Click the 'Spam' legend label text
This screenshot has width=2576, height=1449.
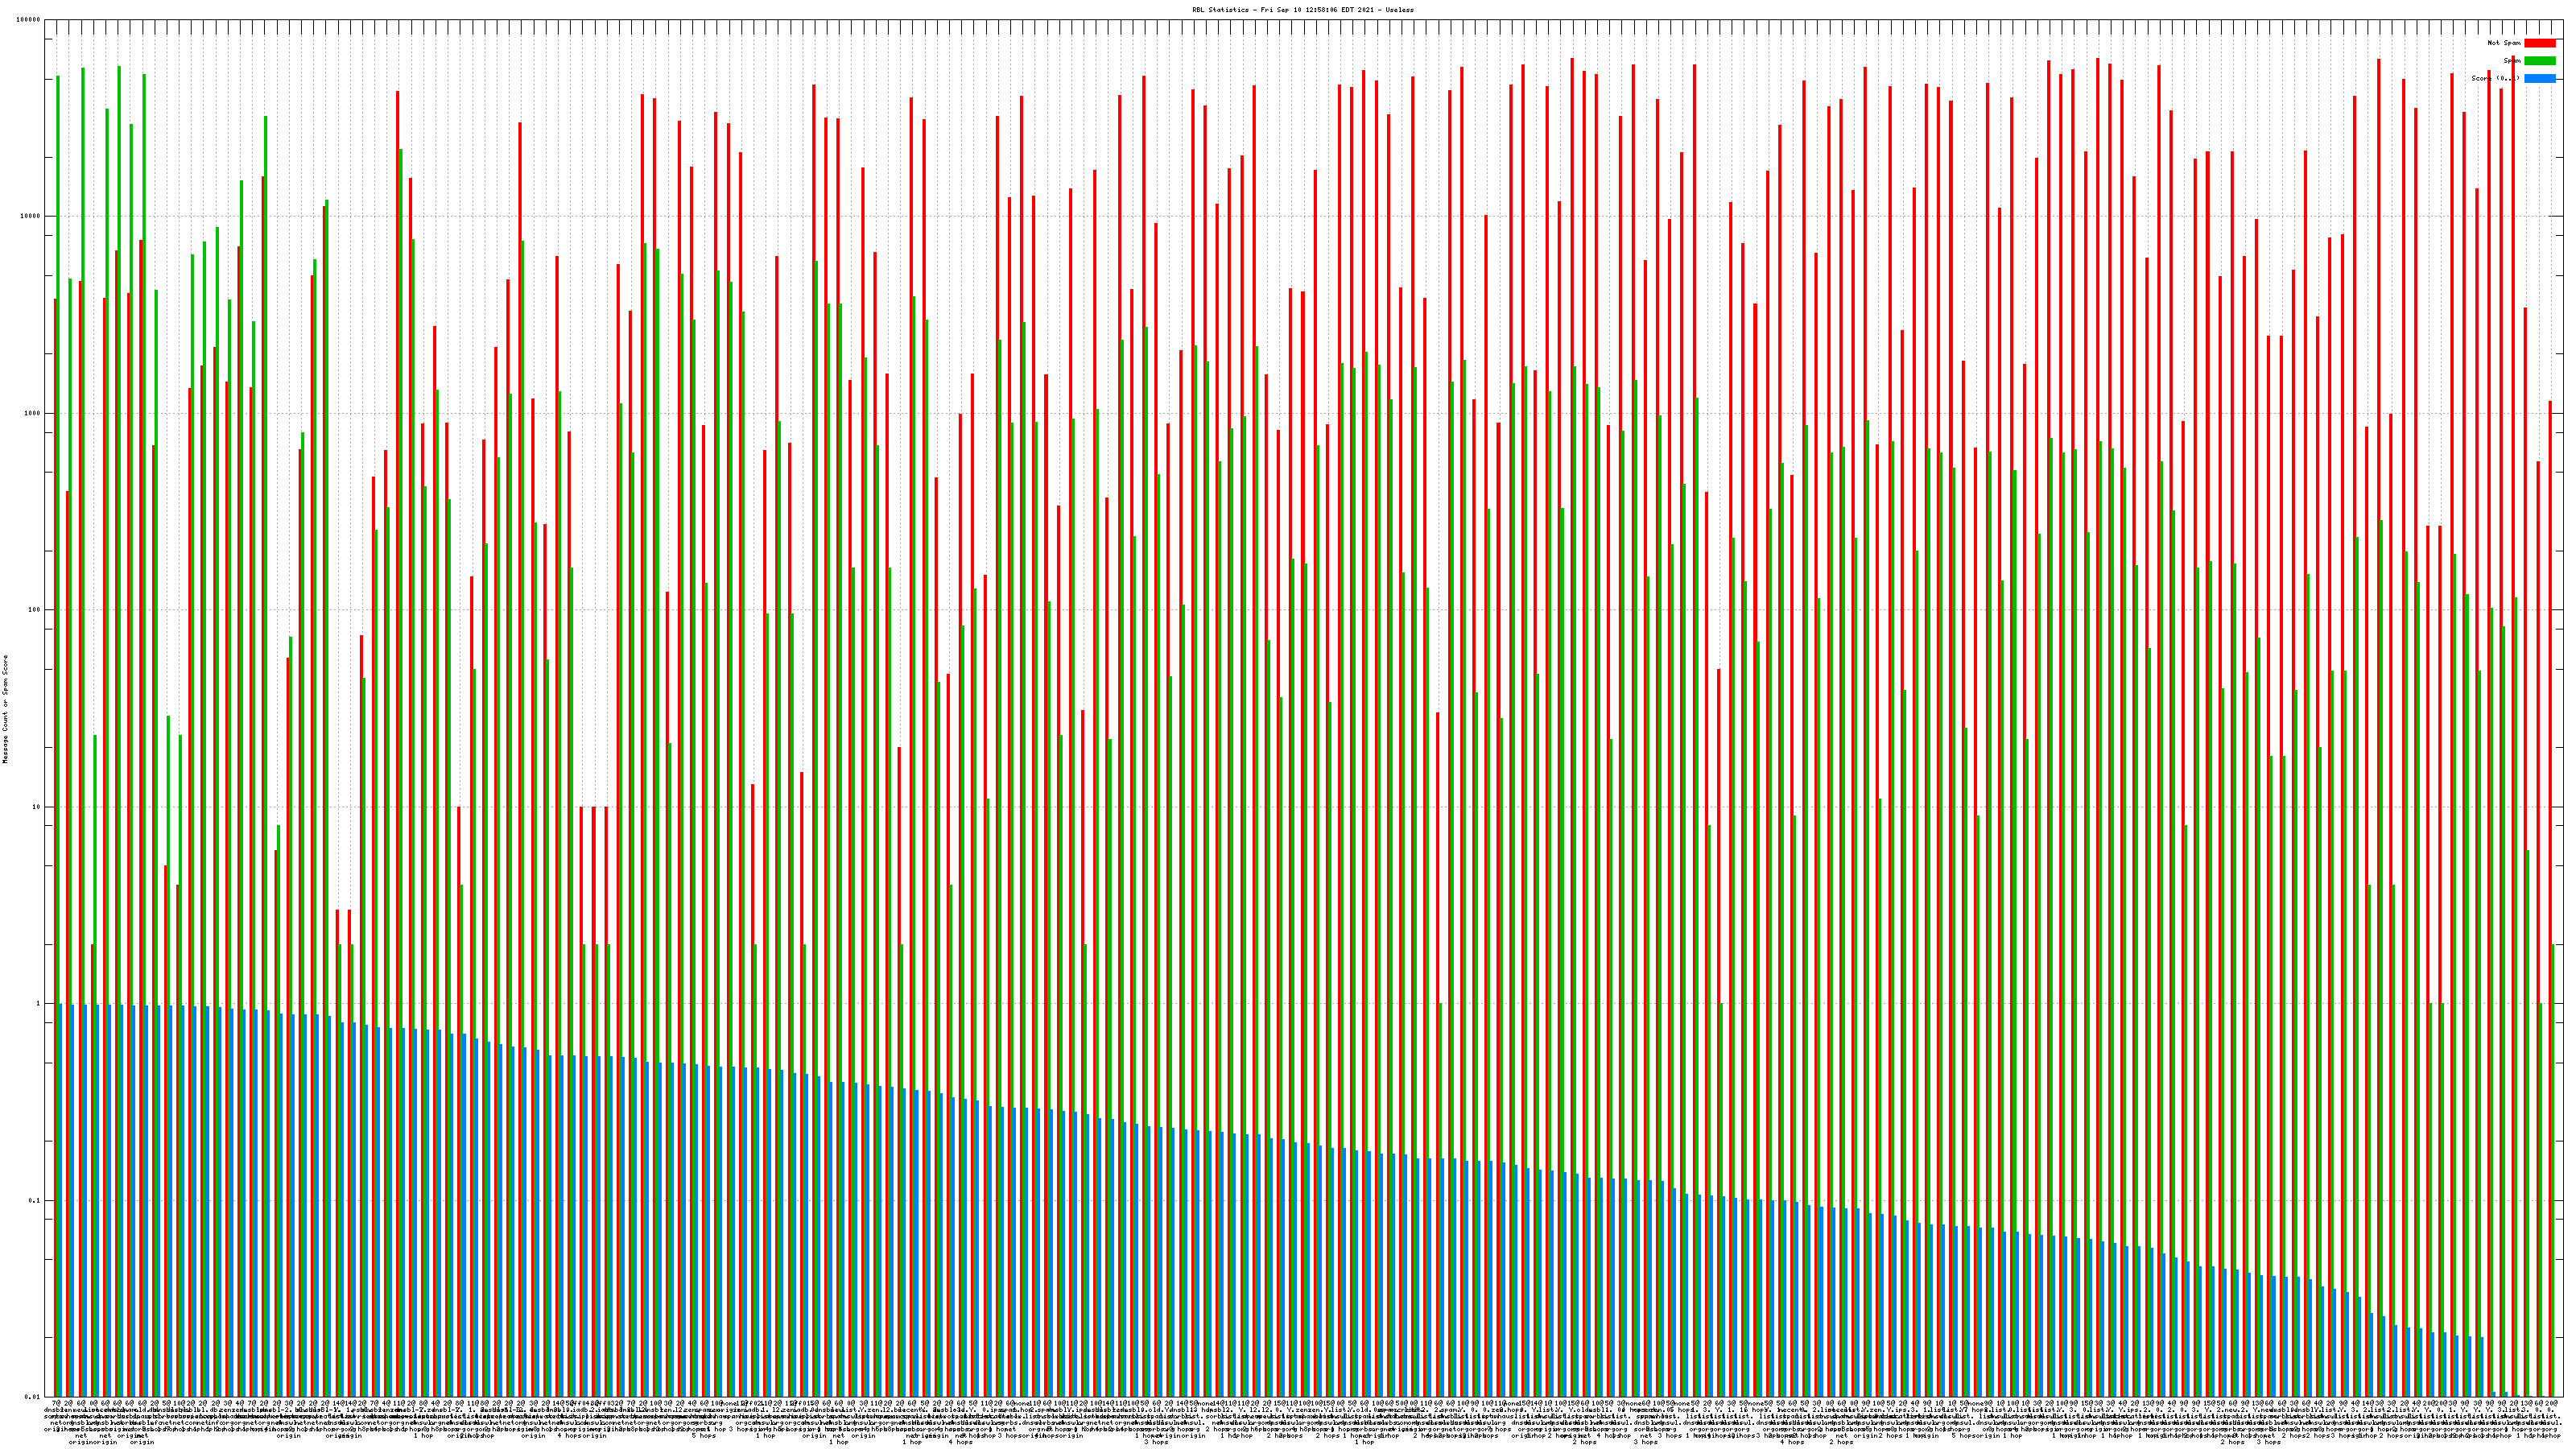2511,61
